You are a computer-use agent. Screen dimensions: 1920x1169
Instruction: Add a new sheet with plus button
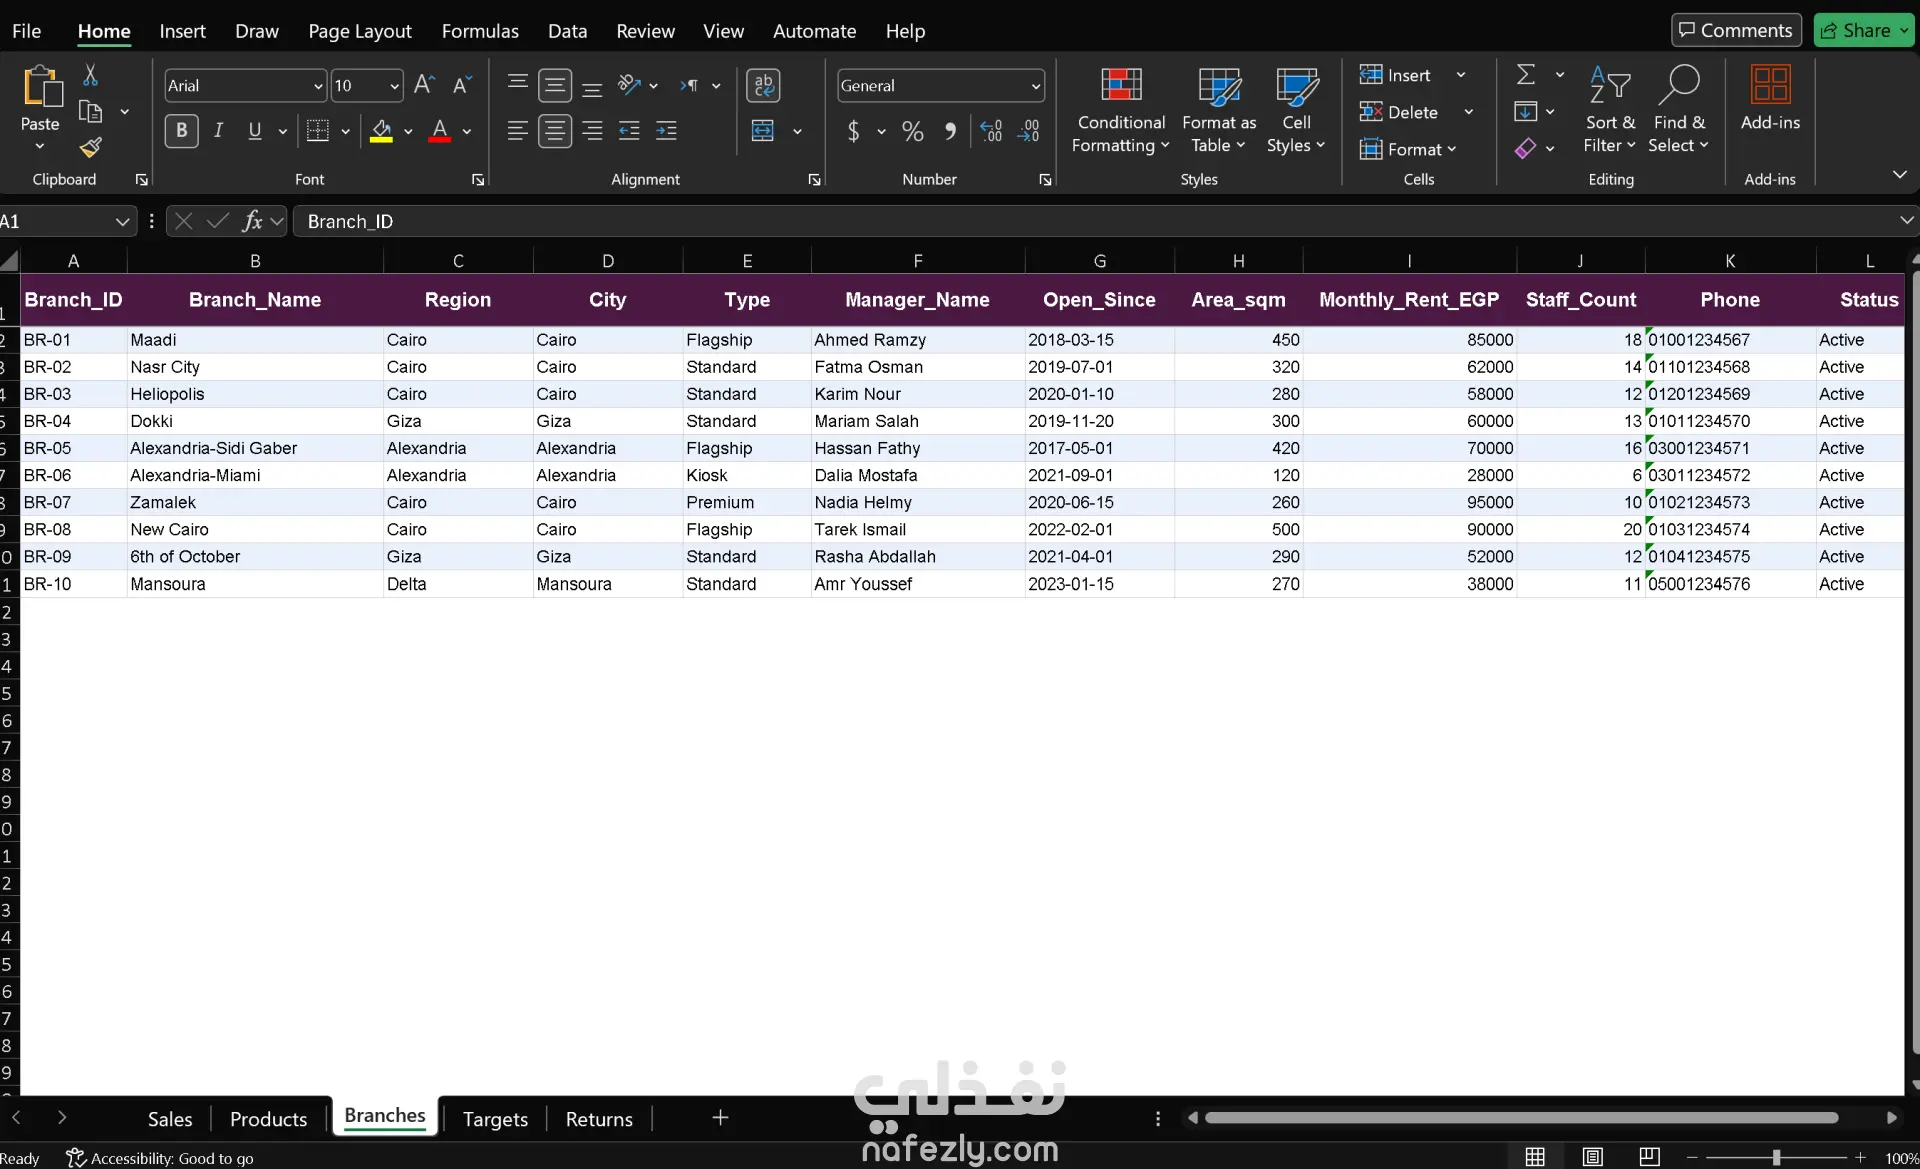tap(720, 1118)
